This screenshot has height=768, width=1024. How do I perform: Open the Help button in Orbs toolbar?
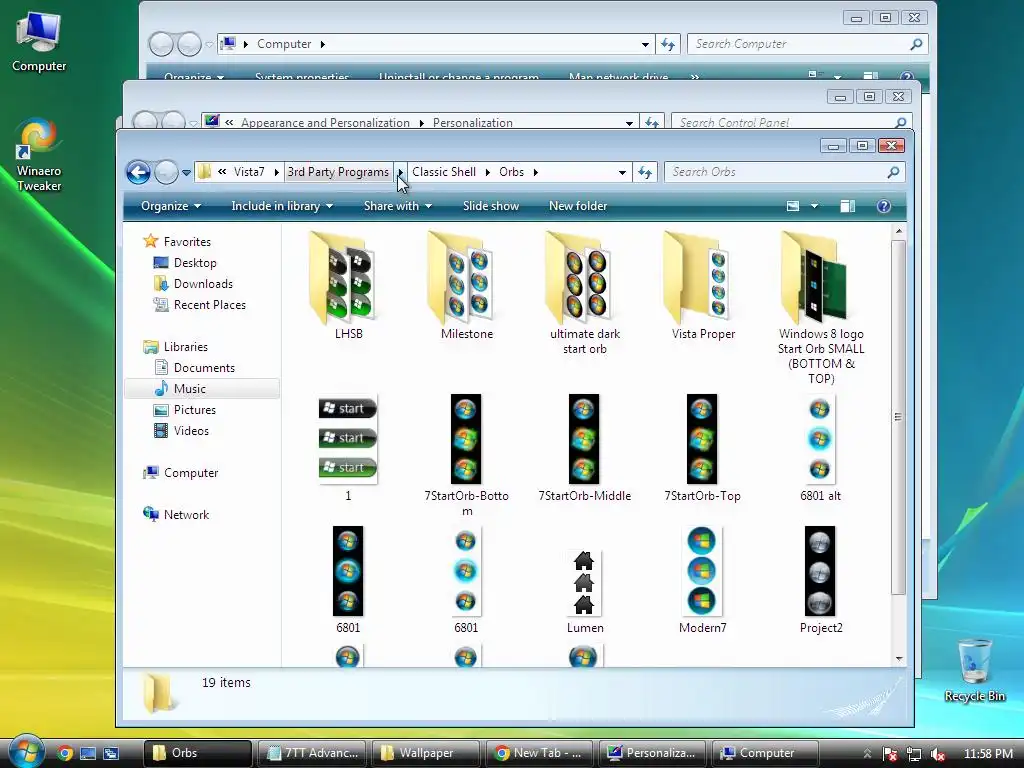(884, 206)
